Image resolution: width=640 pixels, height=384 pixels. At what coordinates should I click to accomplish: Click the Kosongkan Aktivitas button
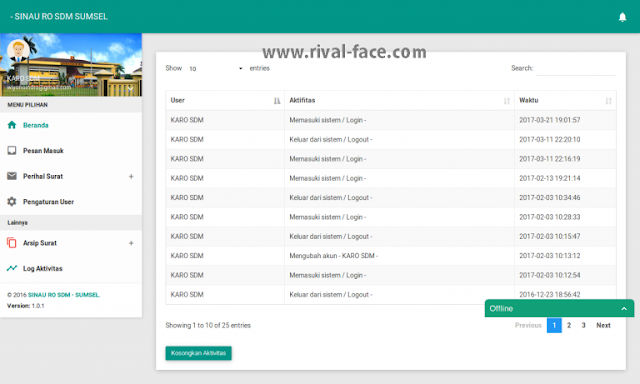click(198, 353)
